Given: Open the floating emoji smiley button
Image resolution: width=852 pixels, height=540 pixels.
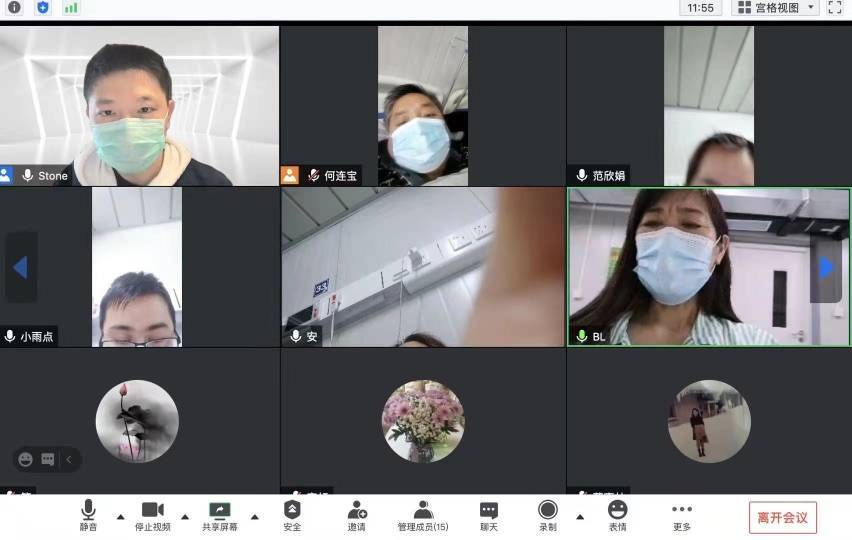Looking at the screenshot, I should point(25,460).
